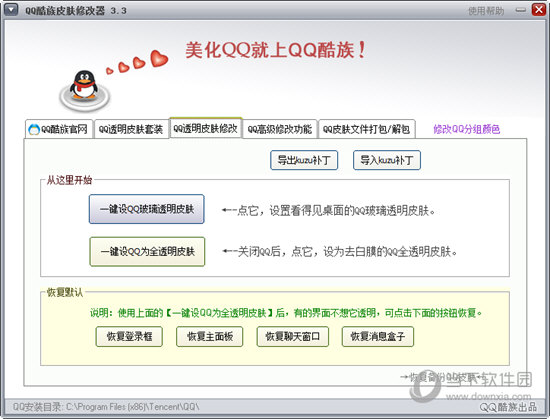Click 一键设QQ为全透明皮肤 button
Viewport: 550px width, 419px height.
pyautogui.click(x=147, y=251)
